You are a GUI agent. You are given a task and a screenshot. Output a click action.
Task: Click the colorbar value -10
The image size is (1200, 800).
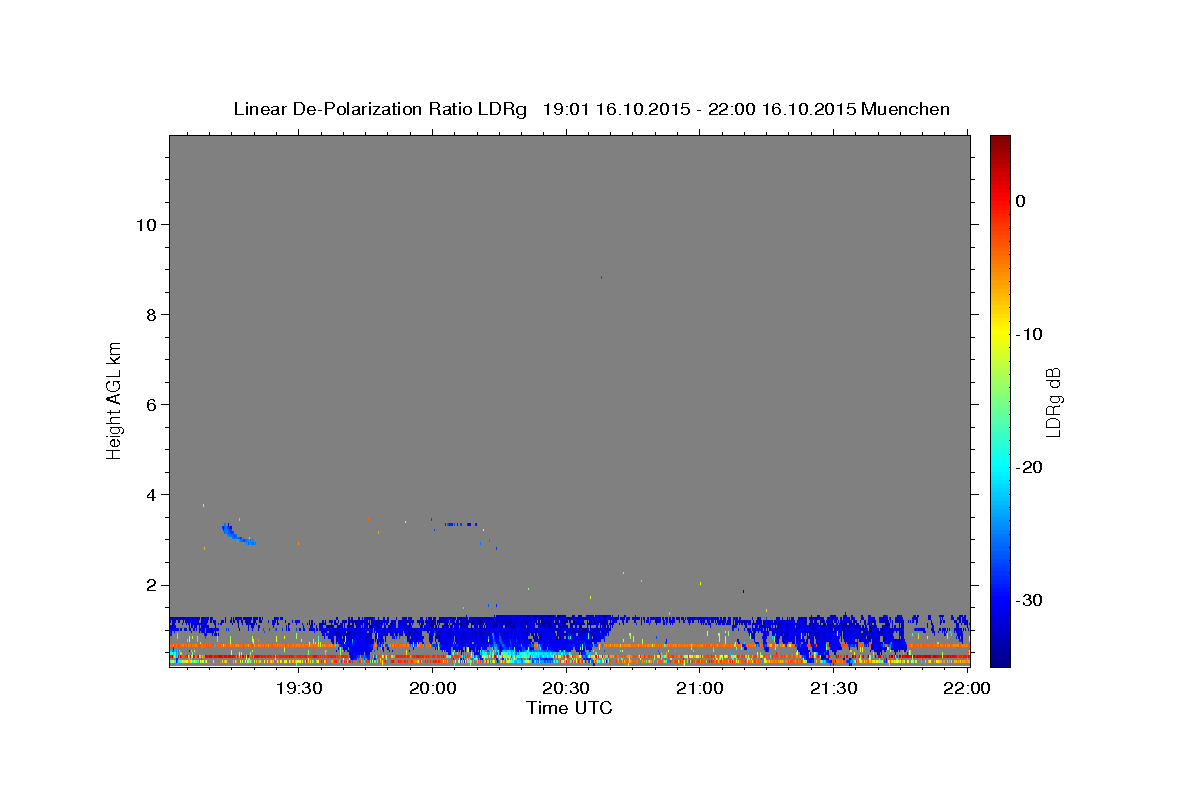pos(1030,334)
